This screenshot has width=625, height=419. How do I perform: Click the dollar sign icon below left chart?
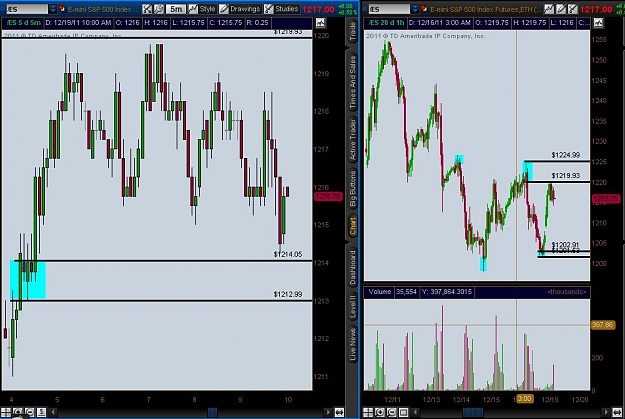(42, 412)
